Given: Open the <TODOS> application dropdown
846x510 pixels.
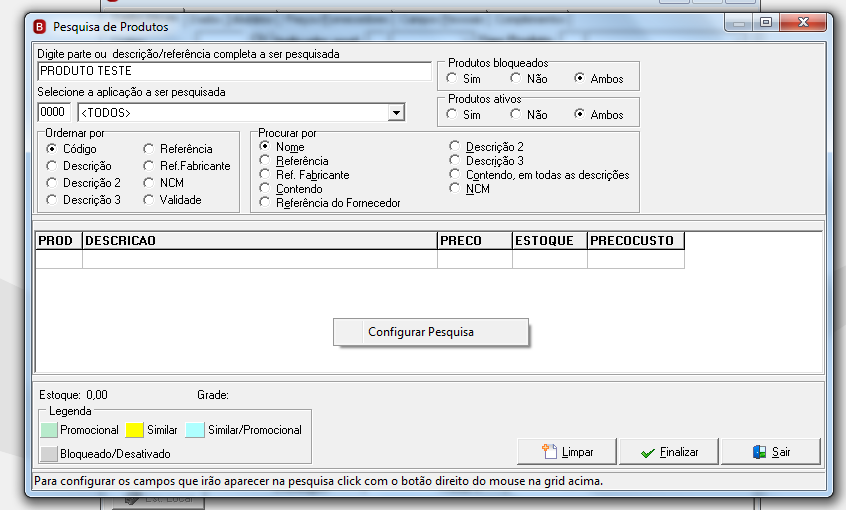Looking at the screenshot, I should point(396,113).
